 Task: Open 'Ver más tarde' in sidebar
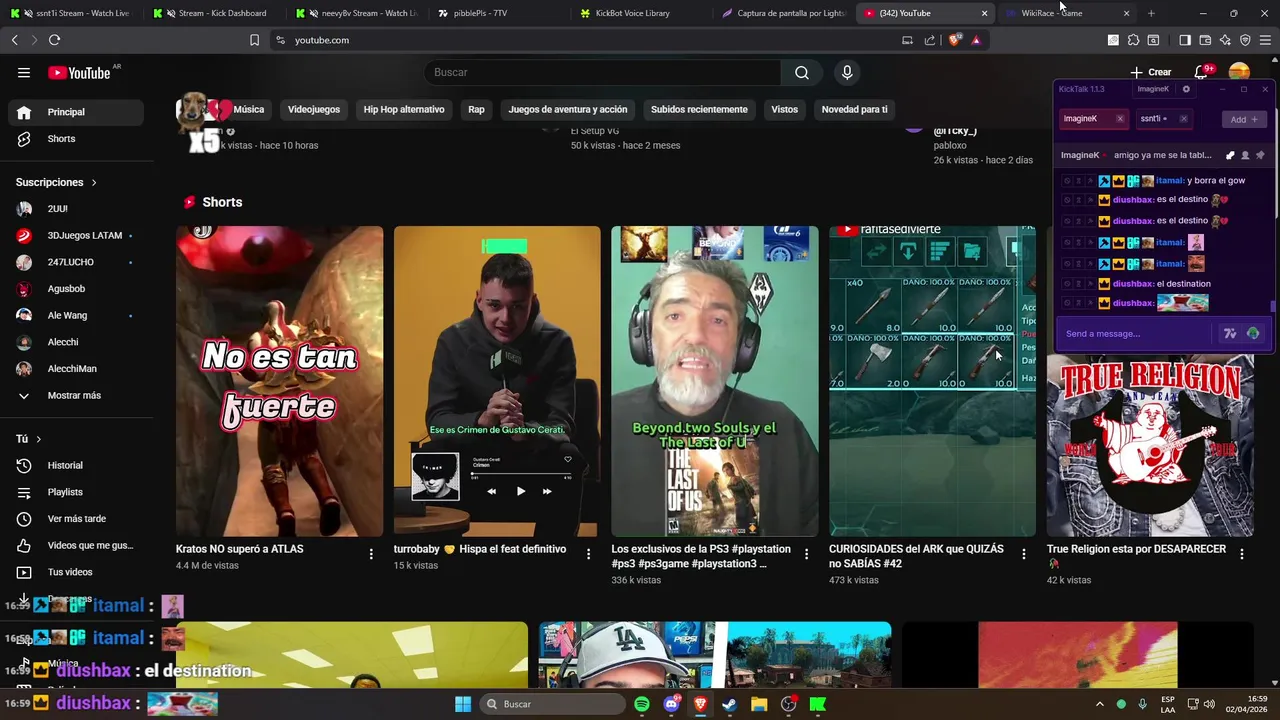(x=76, y=519)
